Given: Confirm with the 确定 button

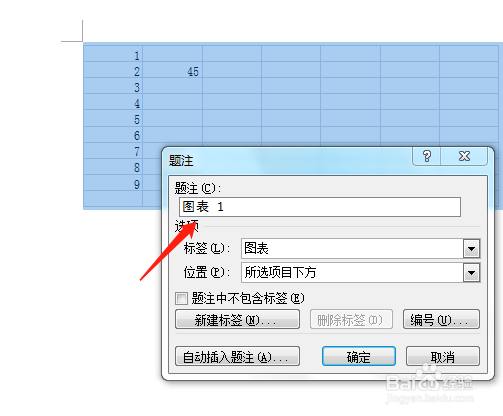Looking at the screenshot, I should click(359, 356).
